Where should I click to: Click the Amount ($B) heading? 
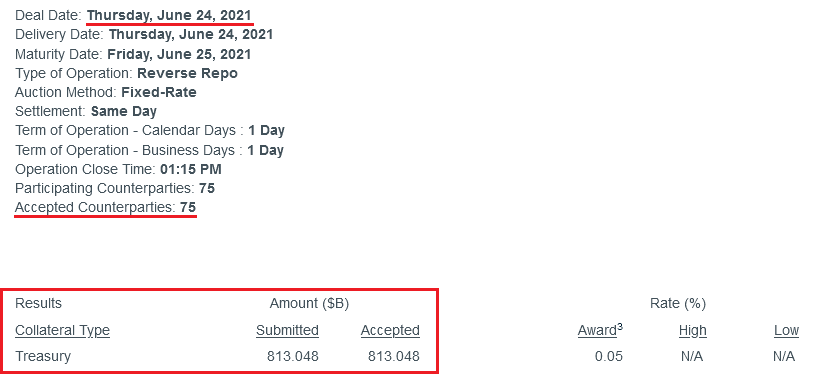[x=309, y=303]
